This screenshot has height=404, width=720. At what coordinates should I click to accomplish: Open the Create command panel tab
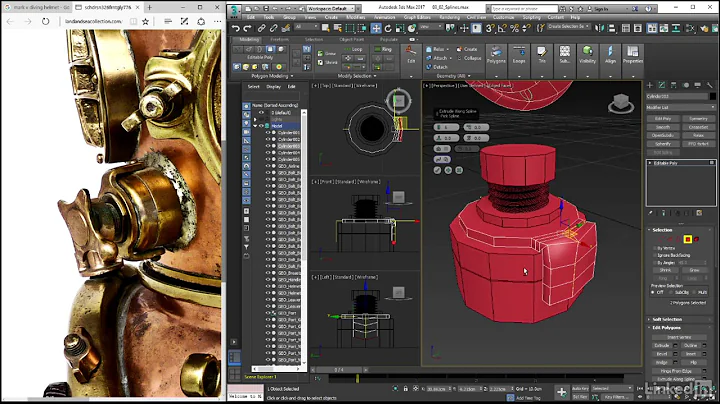click(650, 85)
